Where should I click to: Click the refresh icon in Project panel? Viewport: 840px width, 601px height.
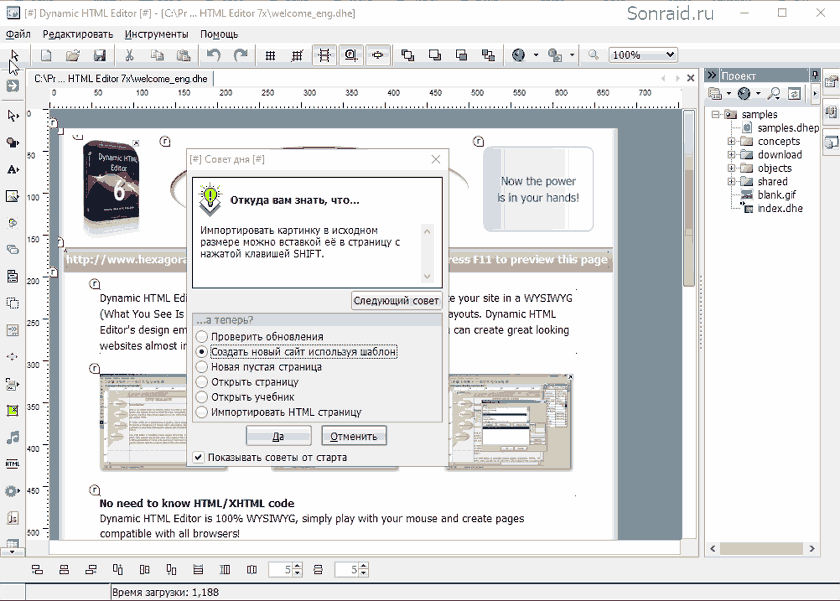click(x=794, y=94)
